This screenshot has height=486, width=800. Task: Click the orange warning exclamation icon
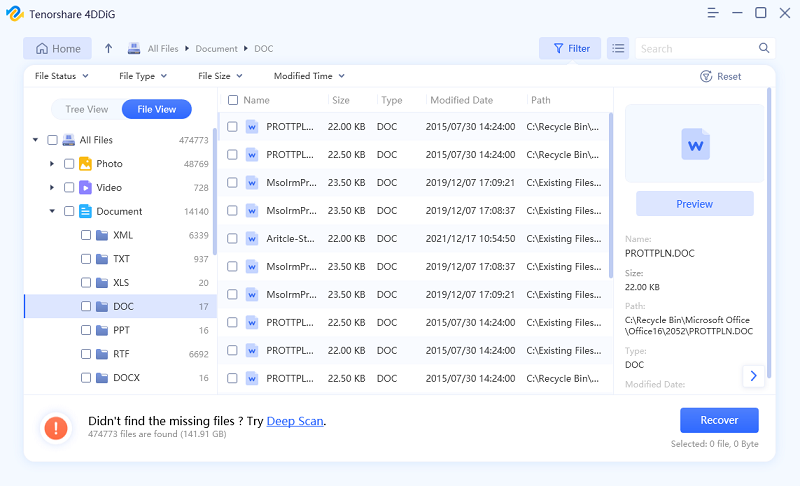coord(56,428)
